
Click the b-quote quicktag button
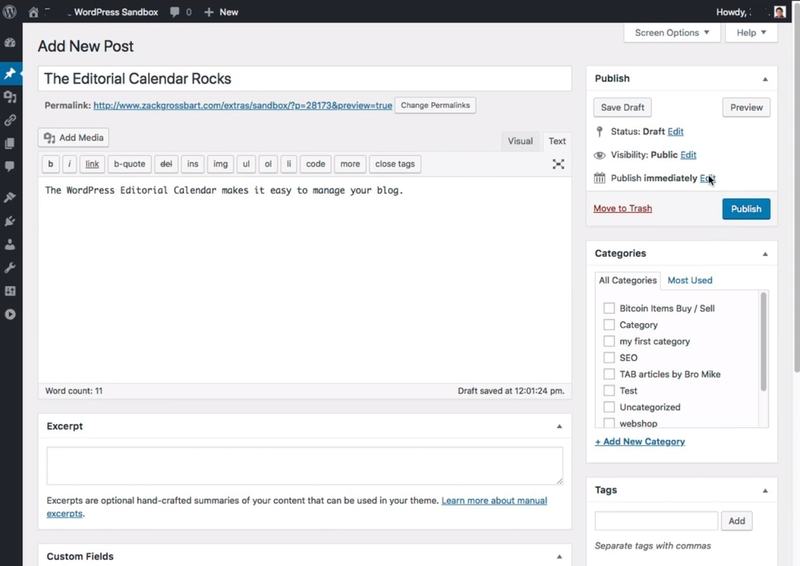coord(130,164)
